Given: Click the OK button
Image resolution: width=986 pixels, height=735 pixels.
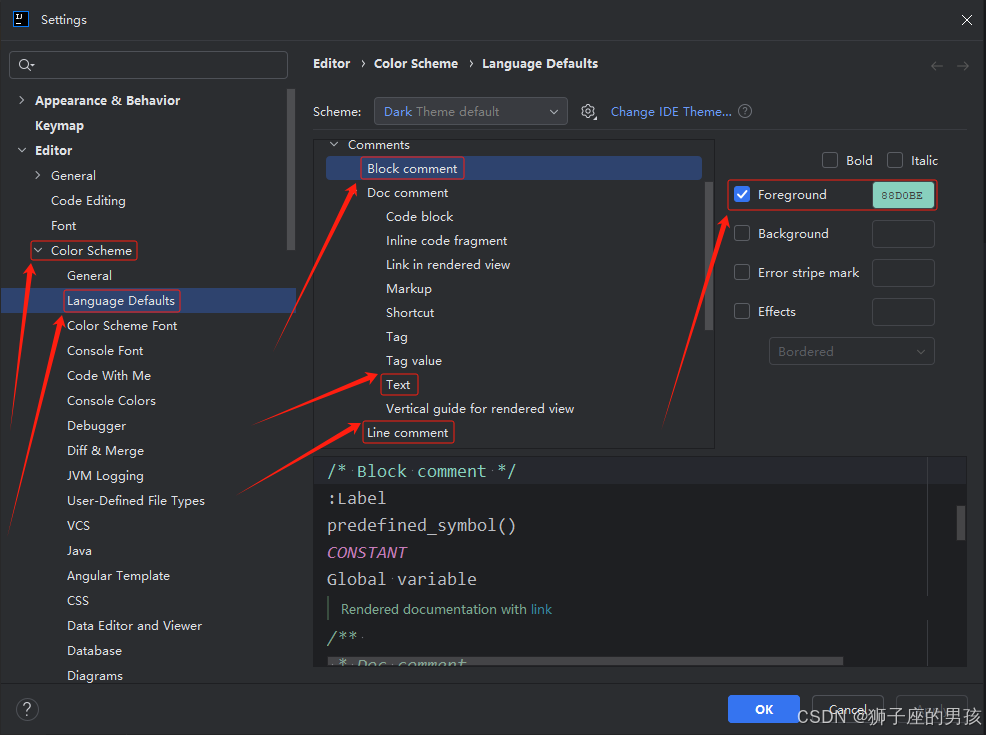Looking at the screenshot, I should [763, 709].
